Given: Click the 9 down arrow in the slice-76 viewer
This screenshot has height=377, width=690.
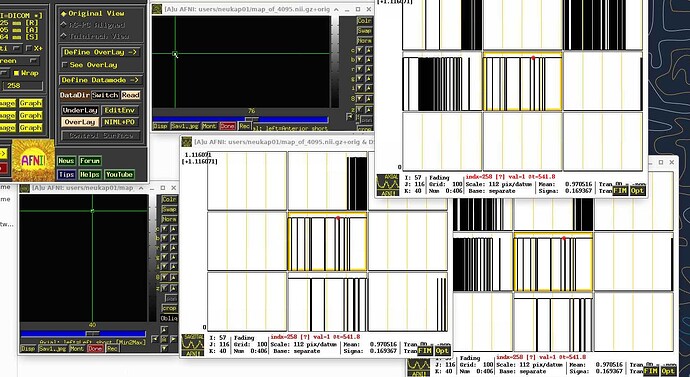Looking at the screenshot, I should tap(360, 99).
